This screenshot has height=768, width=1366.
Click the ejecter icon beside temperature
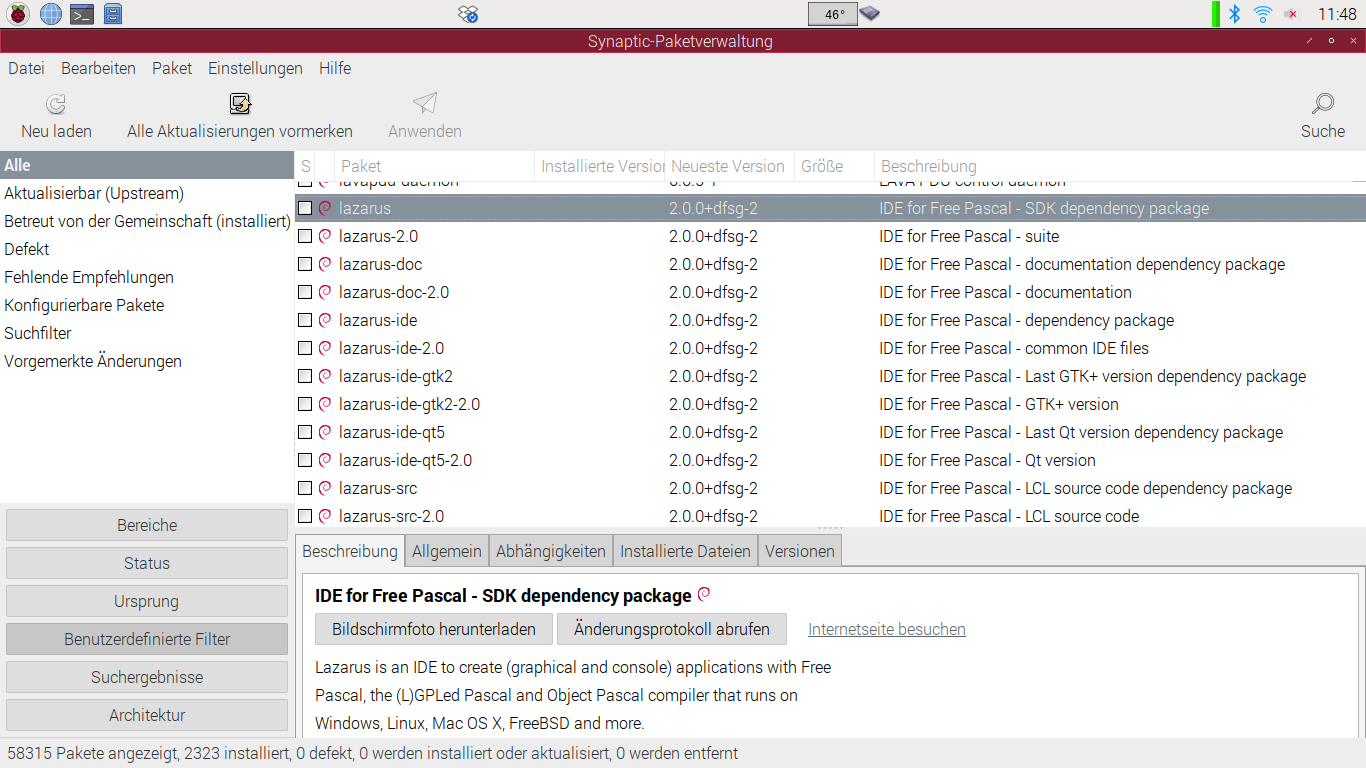pos(870,14)
